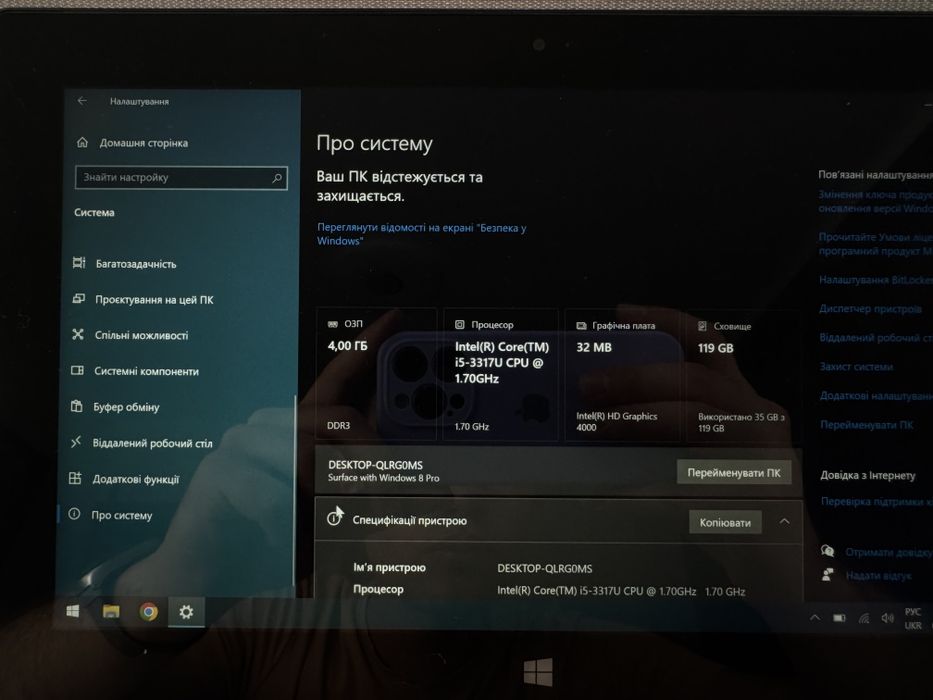Launch File Explorer from the taskbar
The image size is (933, 700).
[x=111, y=611]
